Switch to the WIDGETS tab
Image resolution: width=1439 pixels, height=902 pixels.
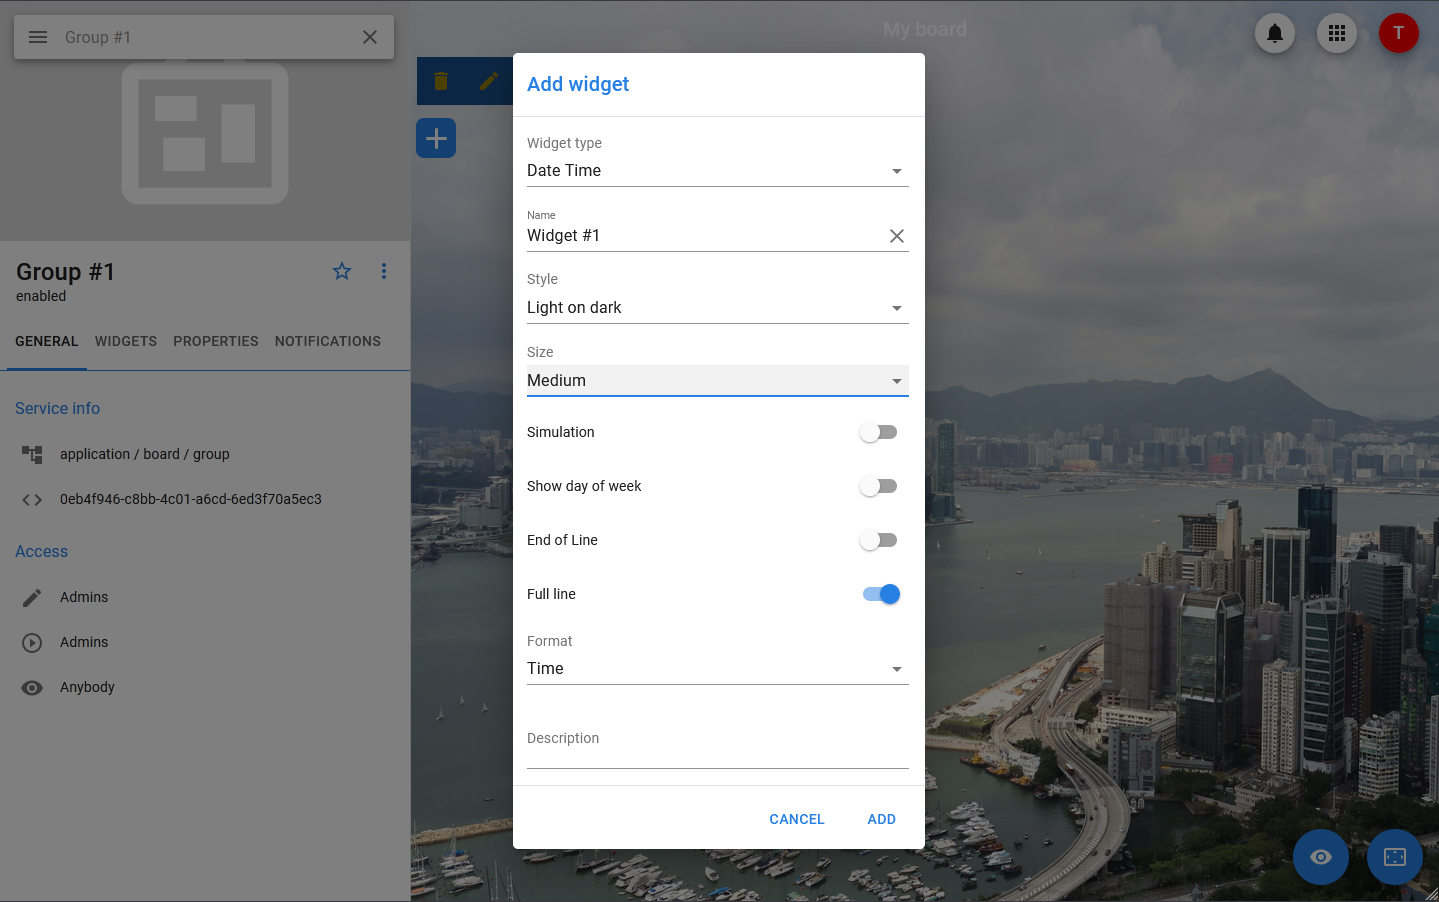pos(126,341)
